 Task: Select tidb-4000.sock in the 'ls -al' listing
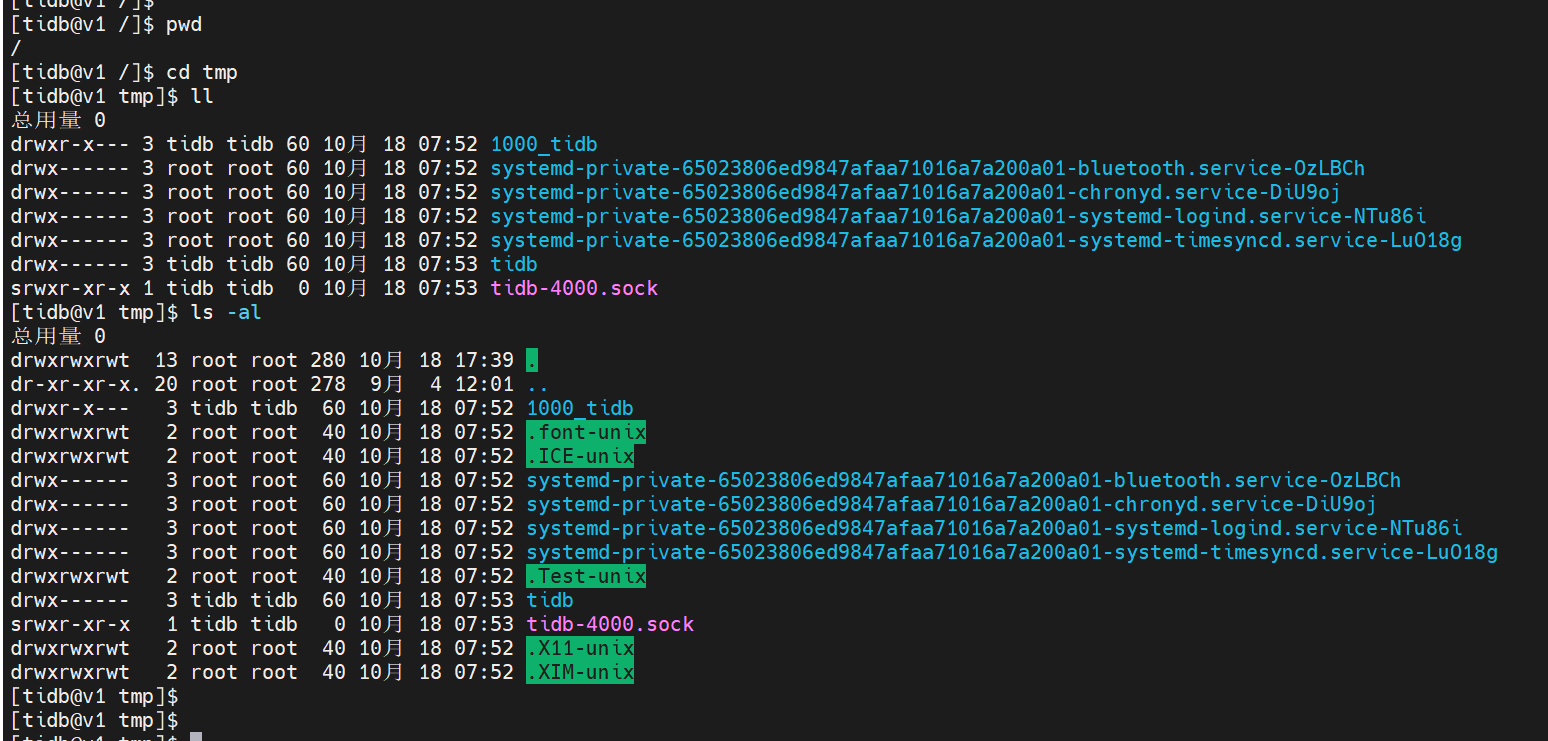[610, 624]
